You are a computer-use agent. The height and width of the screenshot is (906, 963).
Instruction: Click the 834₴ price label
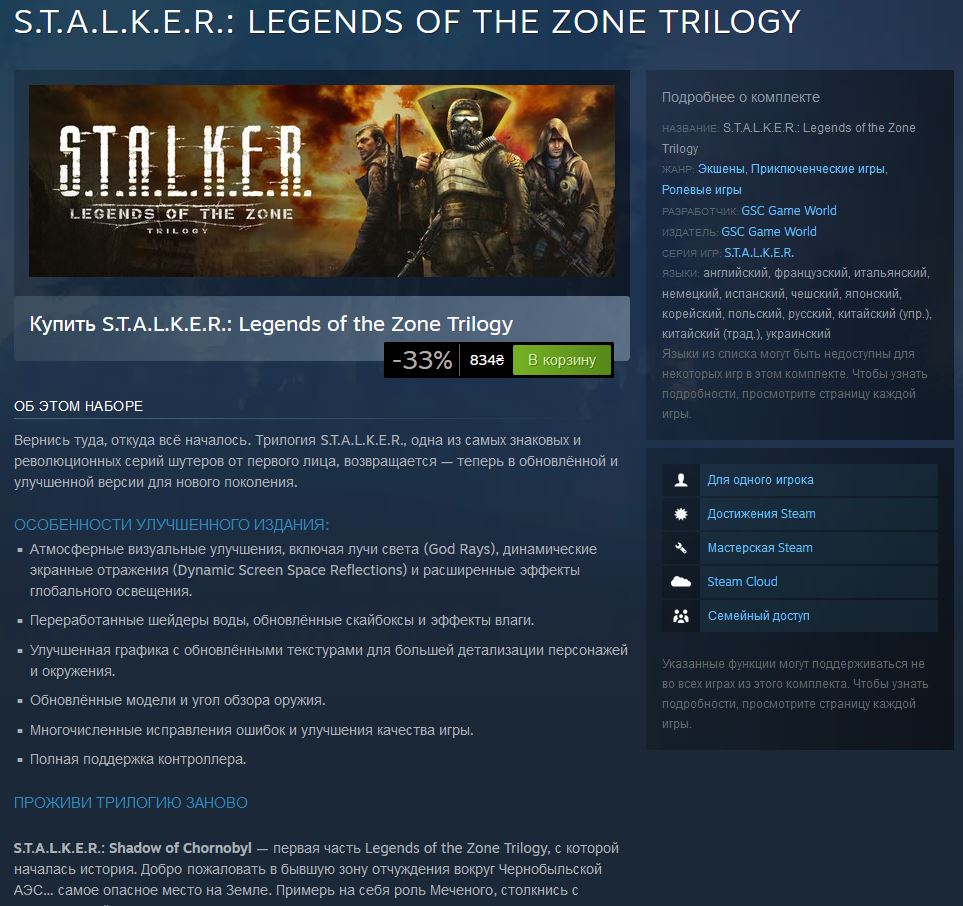tap(486, 360)
